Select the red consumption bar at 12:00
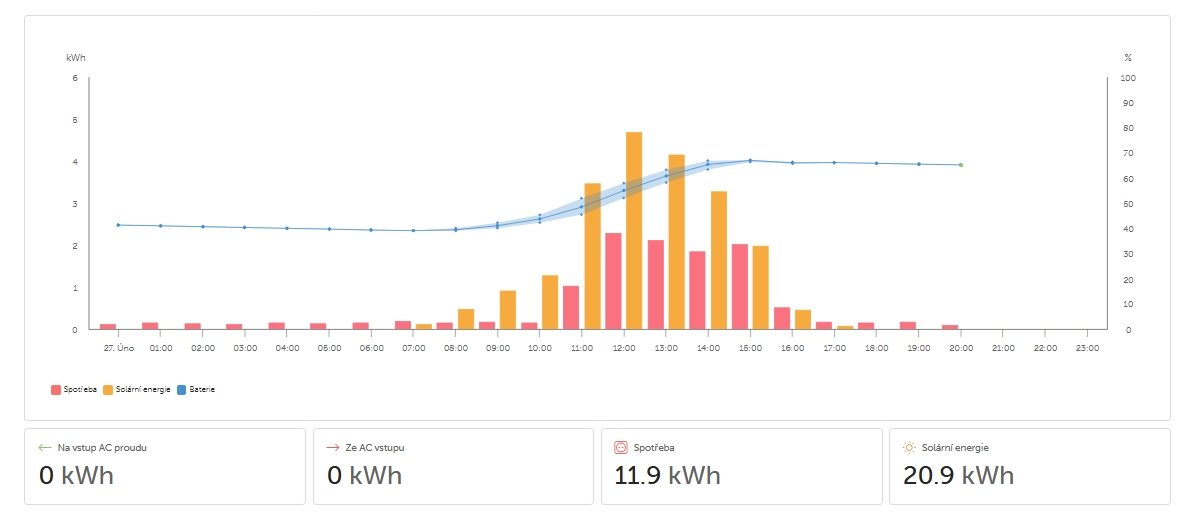Viewport: 1189px width, 524px height. [613, 281]
